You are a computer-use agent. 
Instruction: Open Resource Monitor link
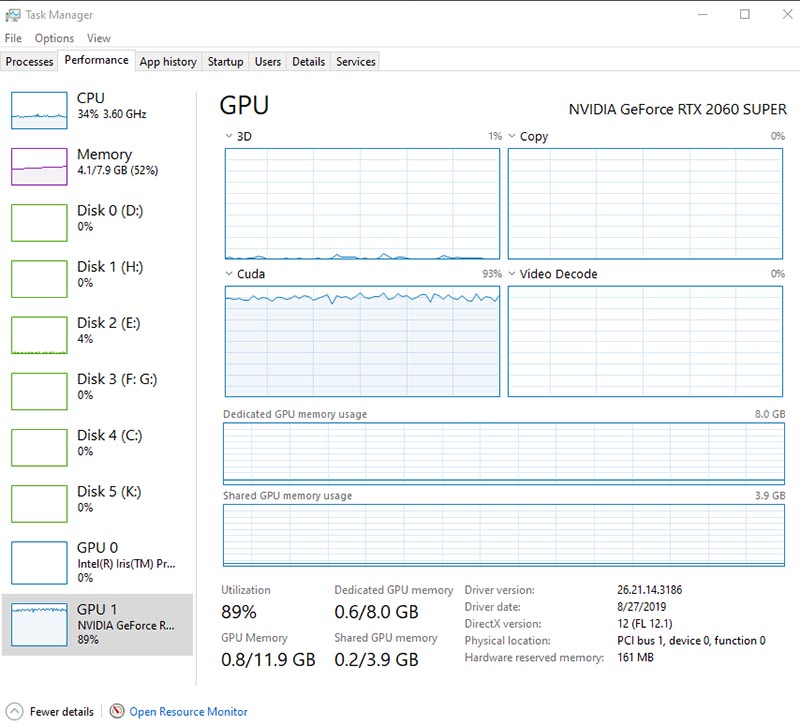(x=188, y=711)
